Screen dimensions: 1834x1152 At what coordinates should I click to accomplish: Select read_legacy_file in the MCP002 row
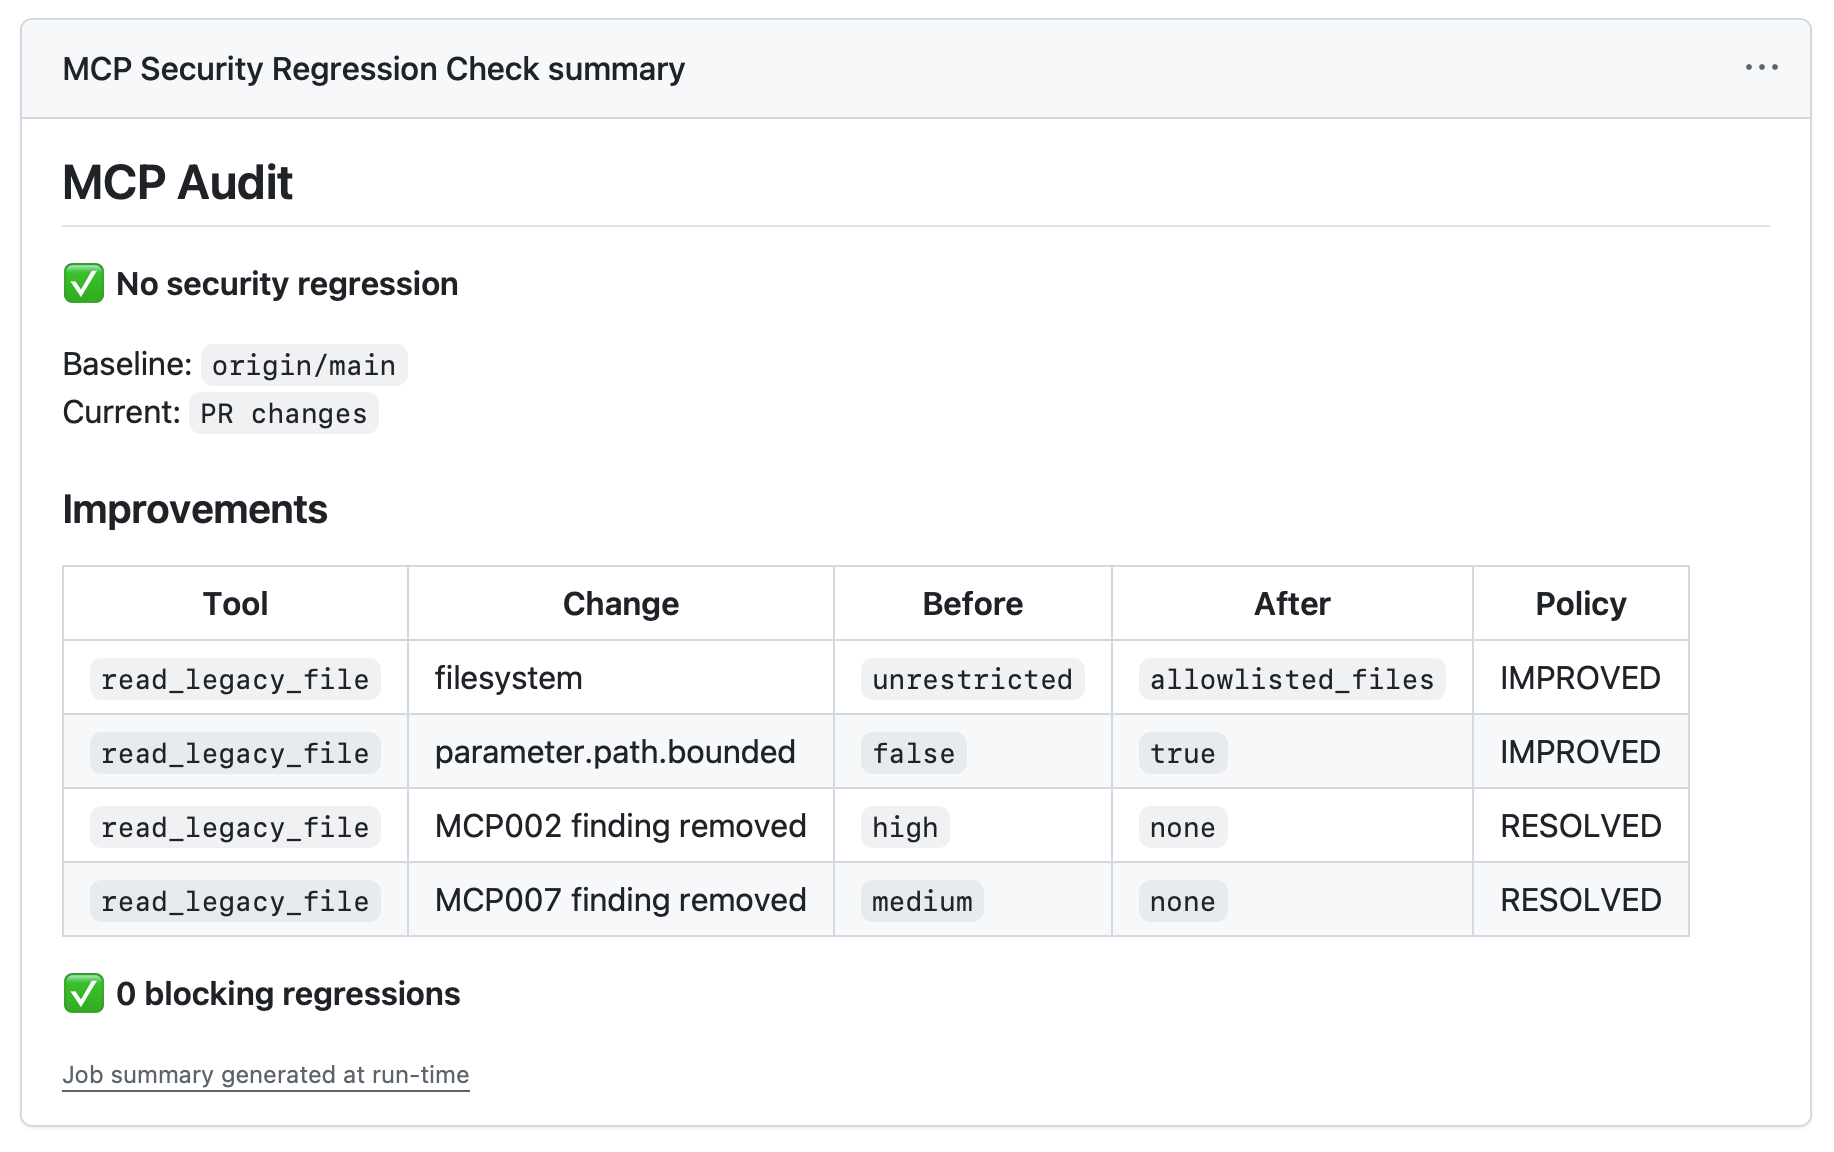point(235,827)
